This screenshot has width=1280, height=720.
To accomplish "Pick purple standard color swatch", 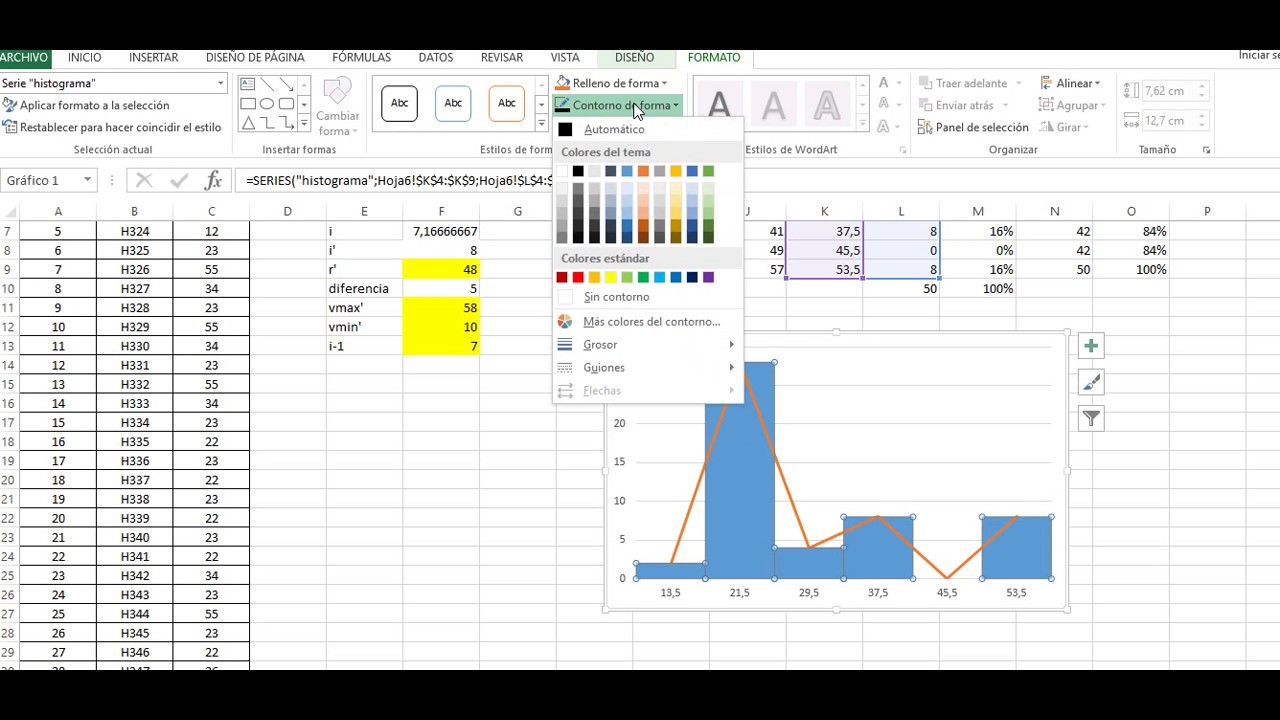I will (708, 277).
